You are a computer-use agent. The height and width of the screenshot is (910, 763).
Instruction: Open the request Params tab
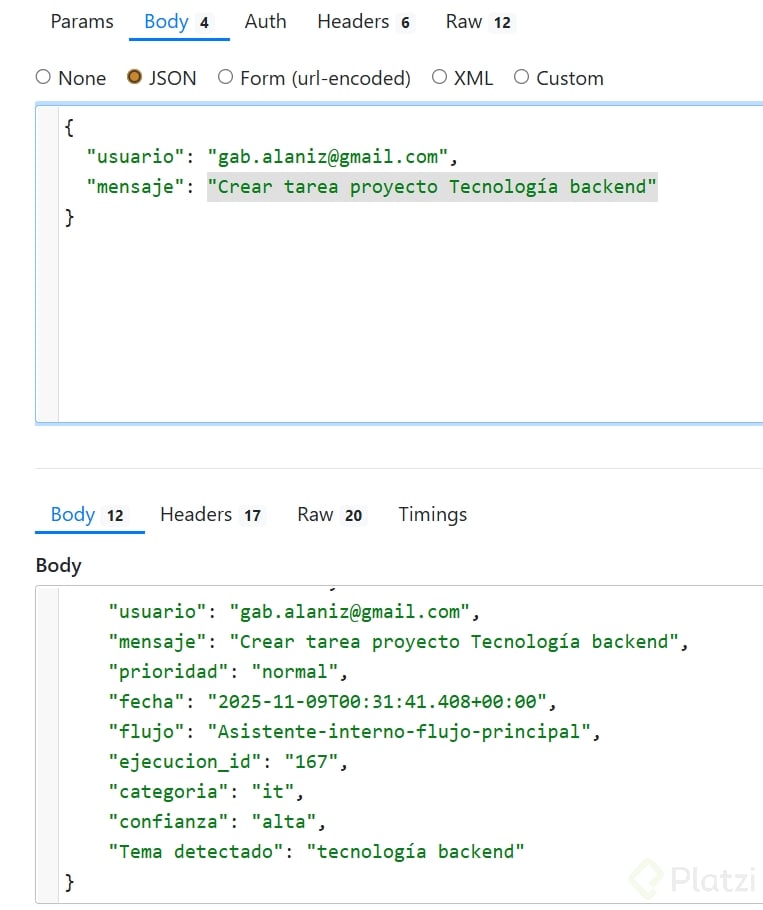[82, 22]
